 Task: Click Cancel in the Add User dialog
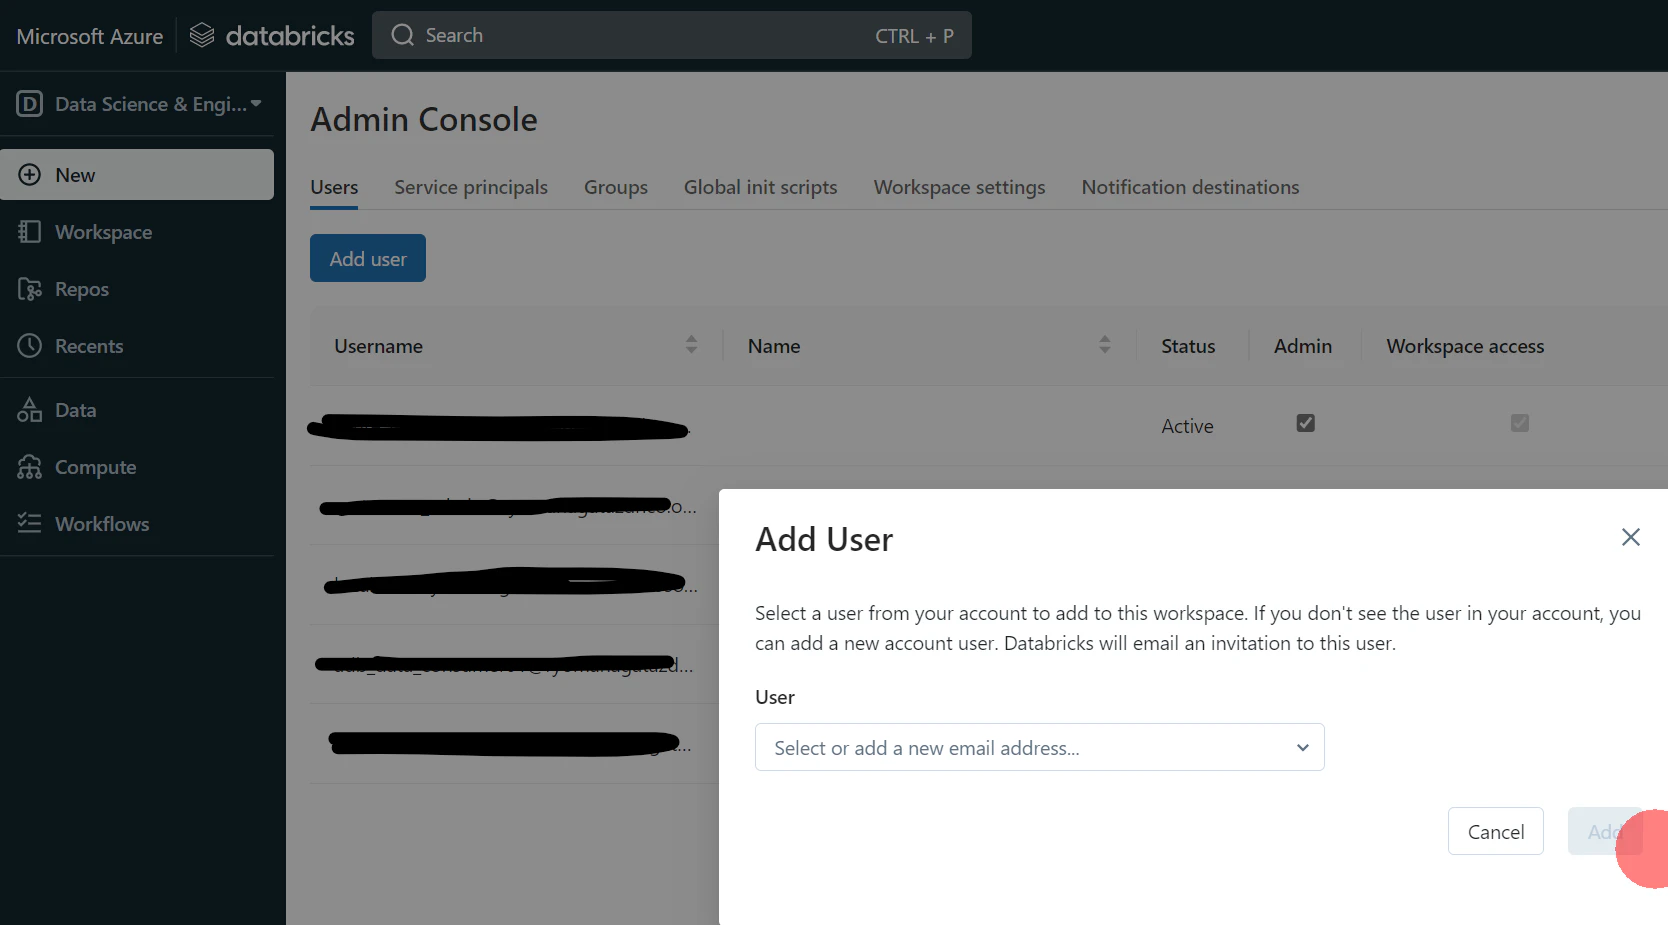[1496, 831]
